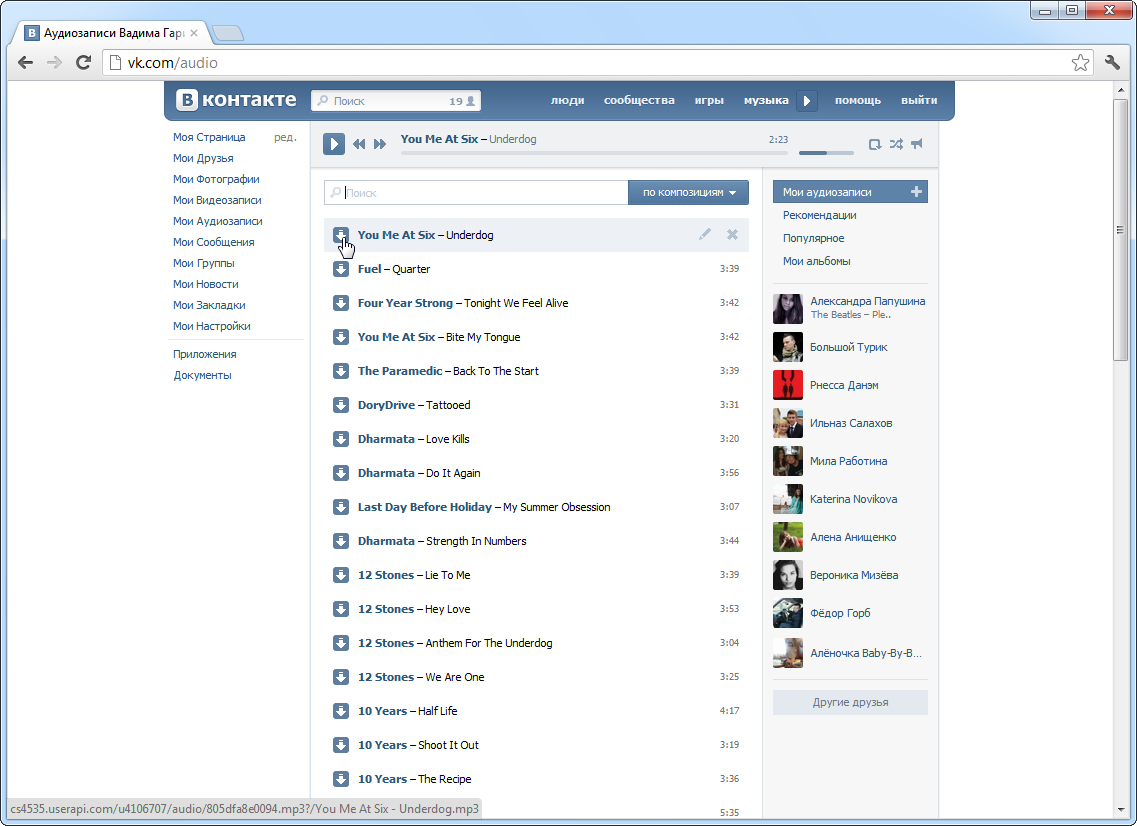Open the browser wrench settings menu
Screen dimensions: 1137x826
tap(1112, 62)
